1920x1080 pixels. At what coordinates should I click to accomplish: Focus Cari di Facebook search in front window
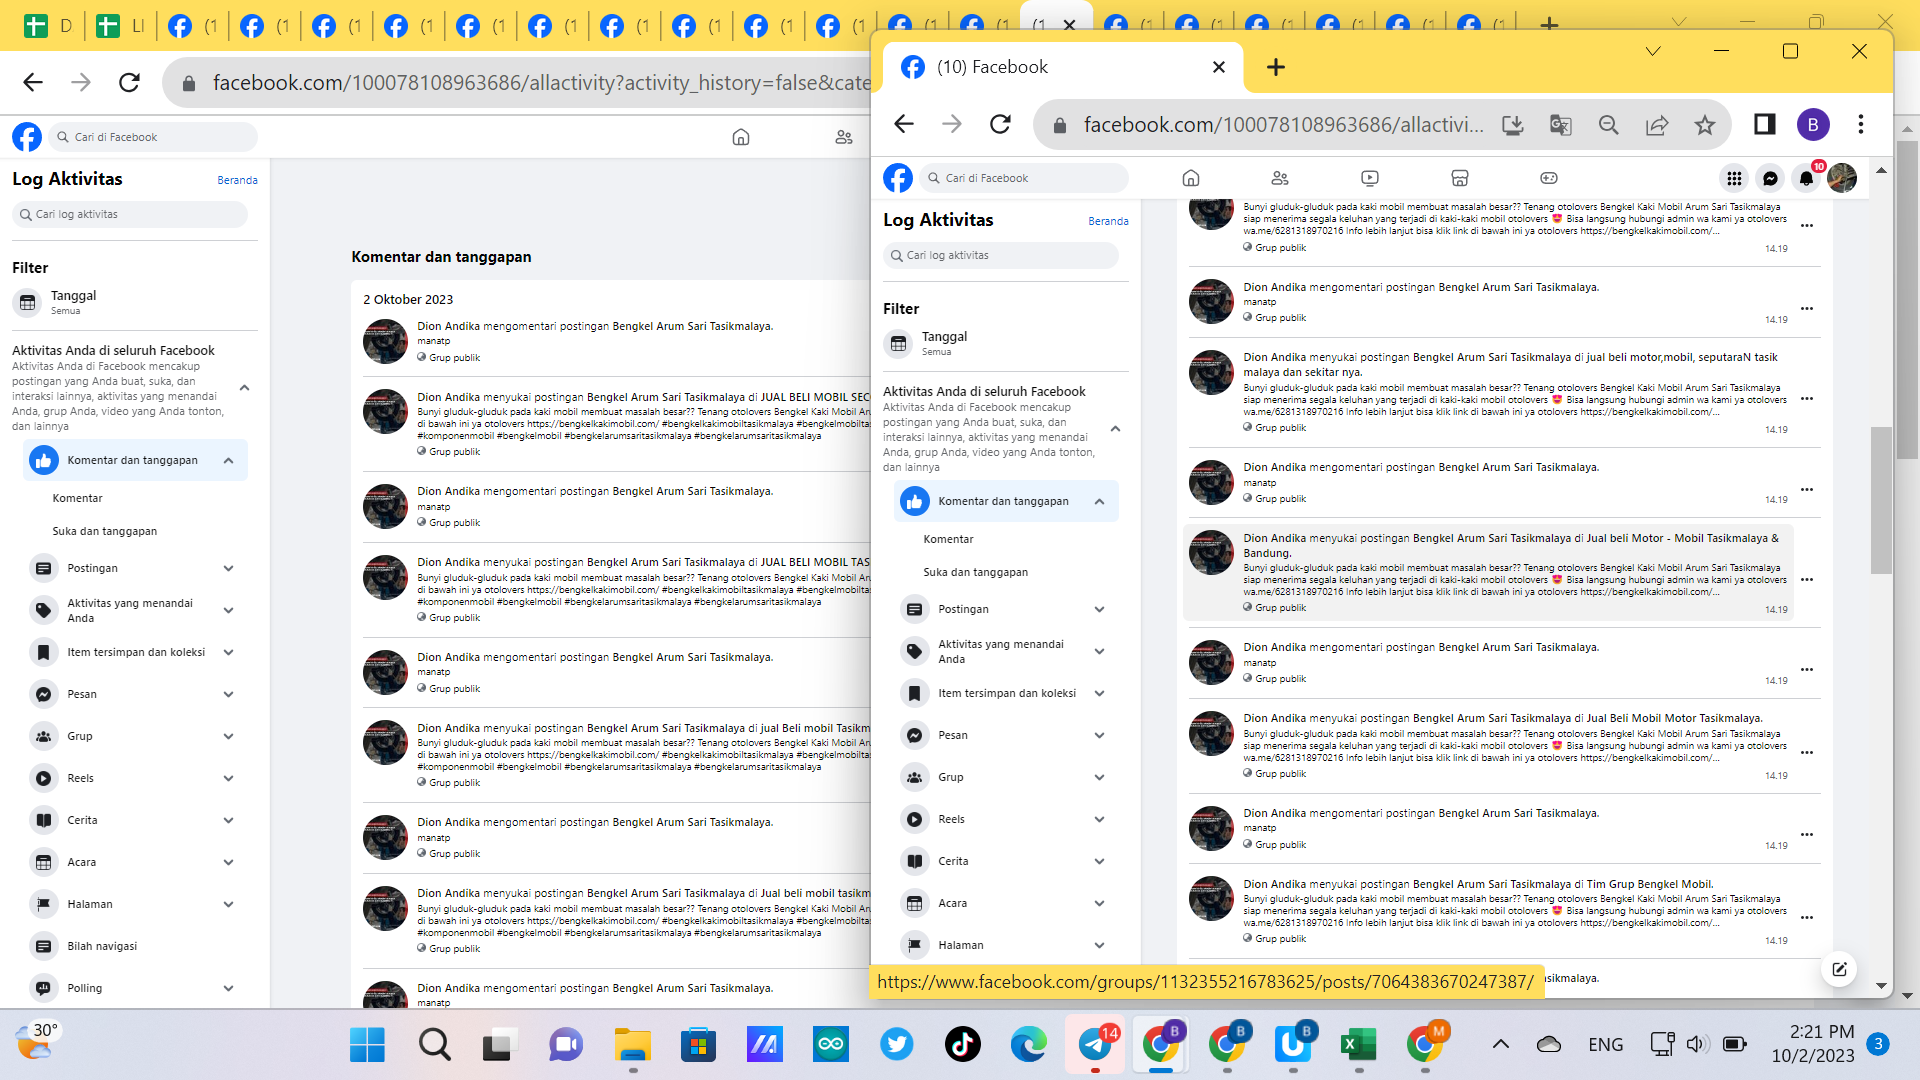[1024, 178]
